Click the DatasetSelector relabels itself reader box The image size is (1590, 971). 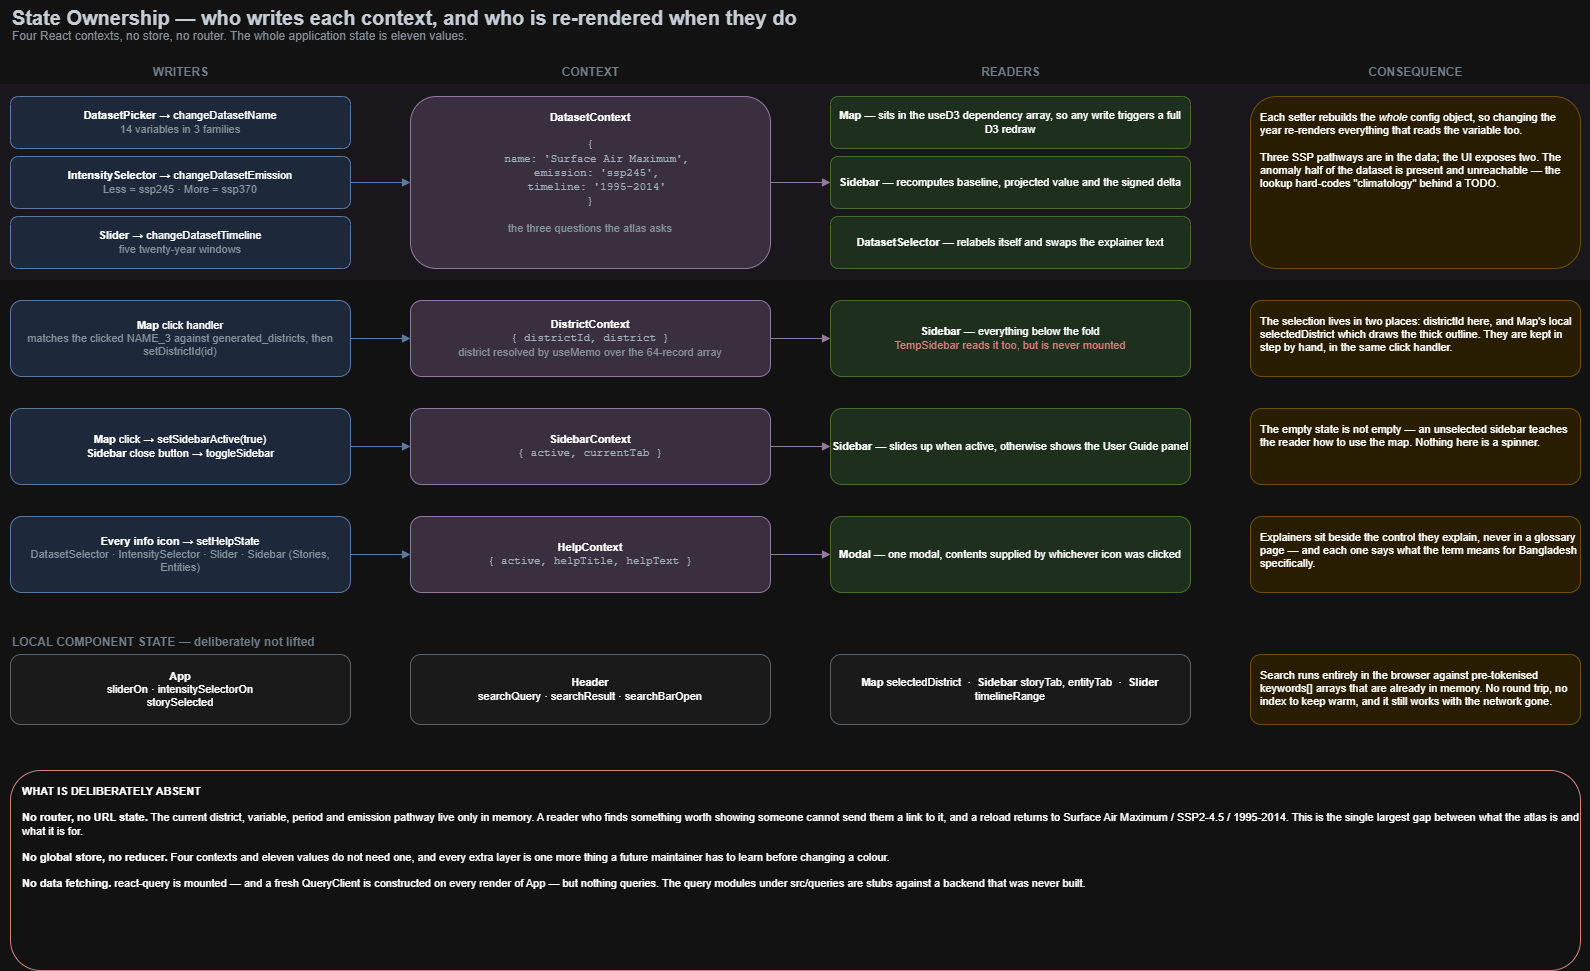pyautogui.click(x=1010, y=242)
